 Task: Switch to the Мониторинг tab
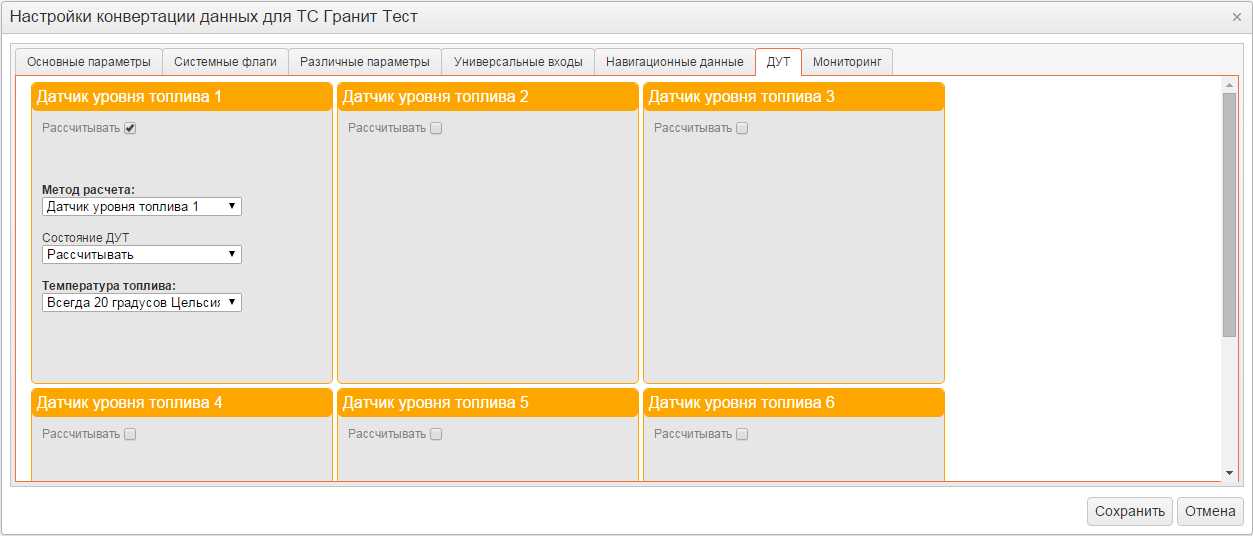point(847,62)
